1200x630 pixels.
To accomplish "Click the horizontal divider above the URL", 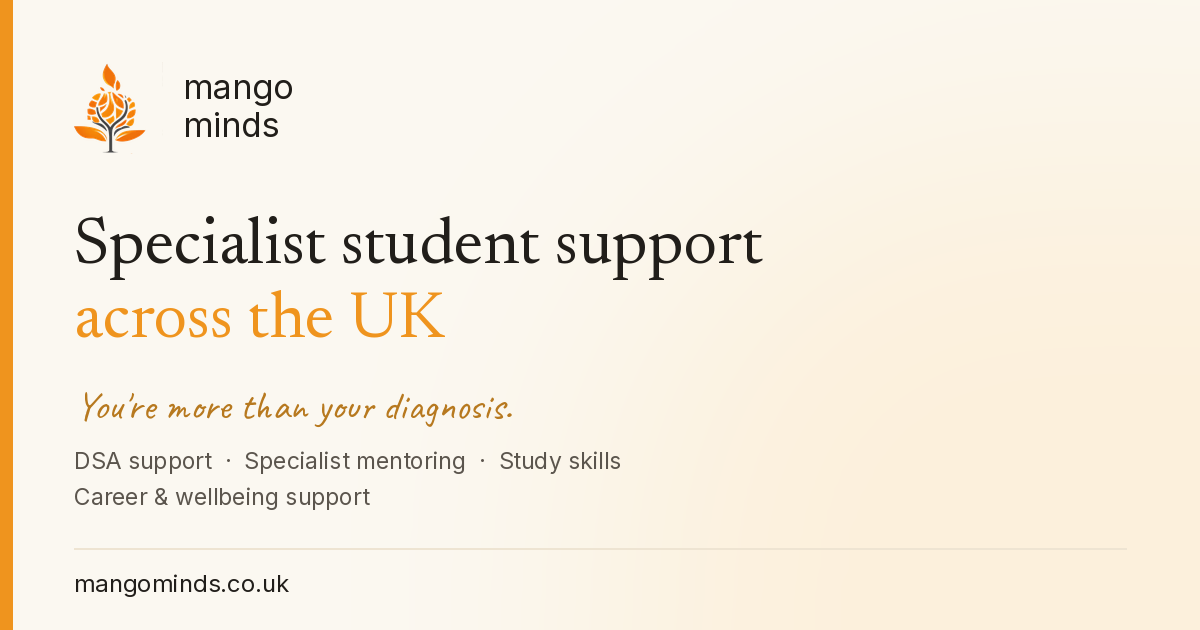I will click(600, 549).
